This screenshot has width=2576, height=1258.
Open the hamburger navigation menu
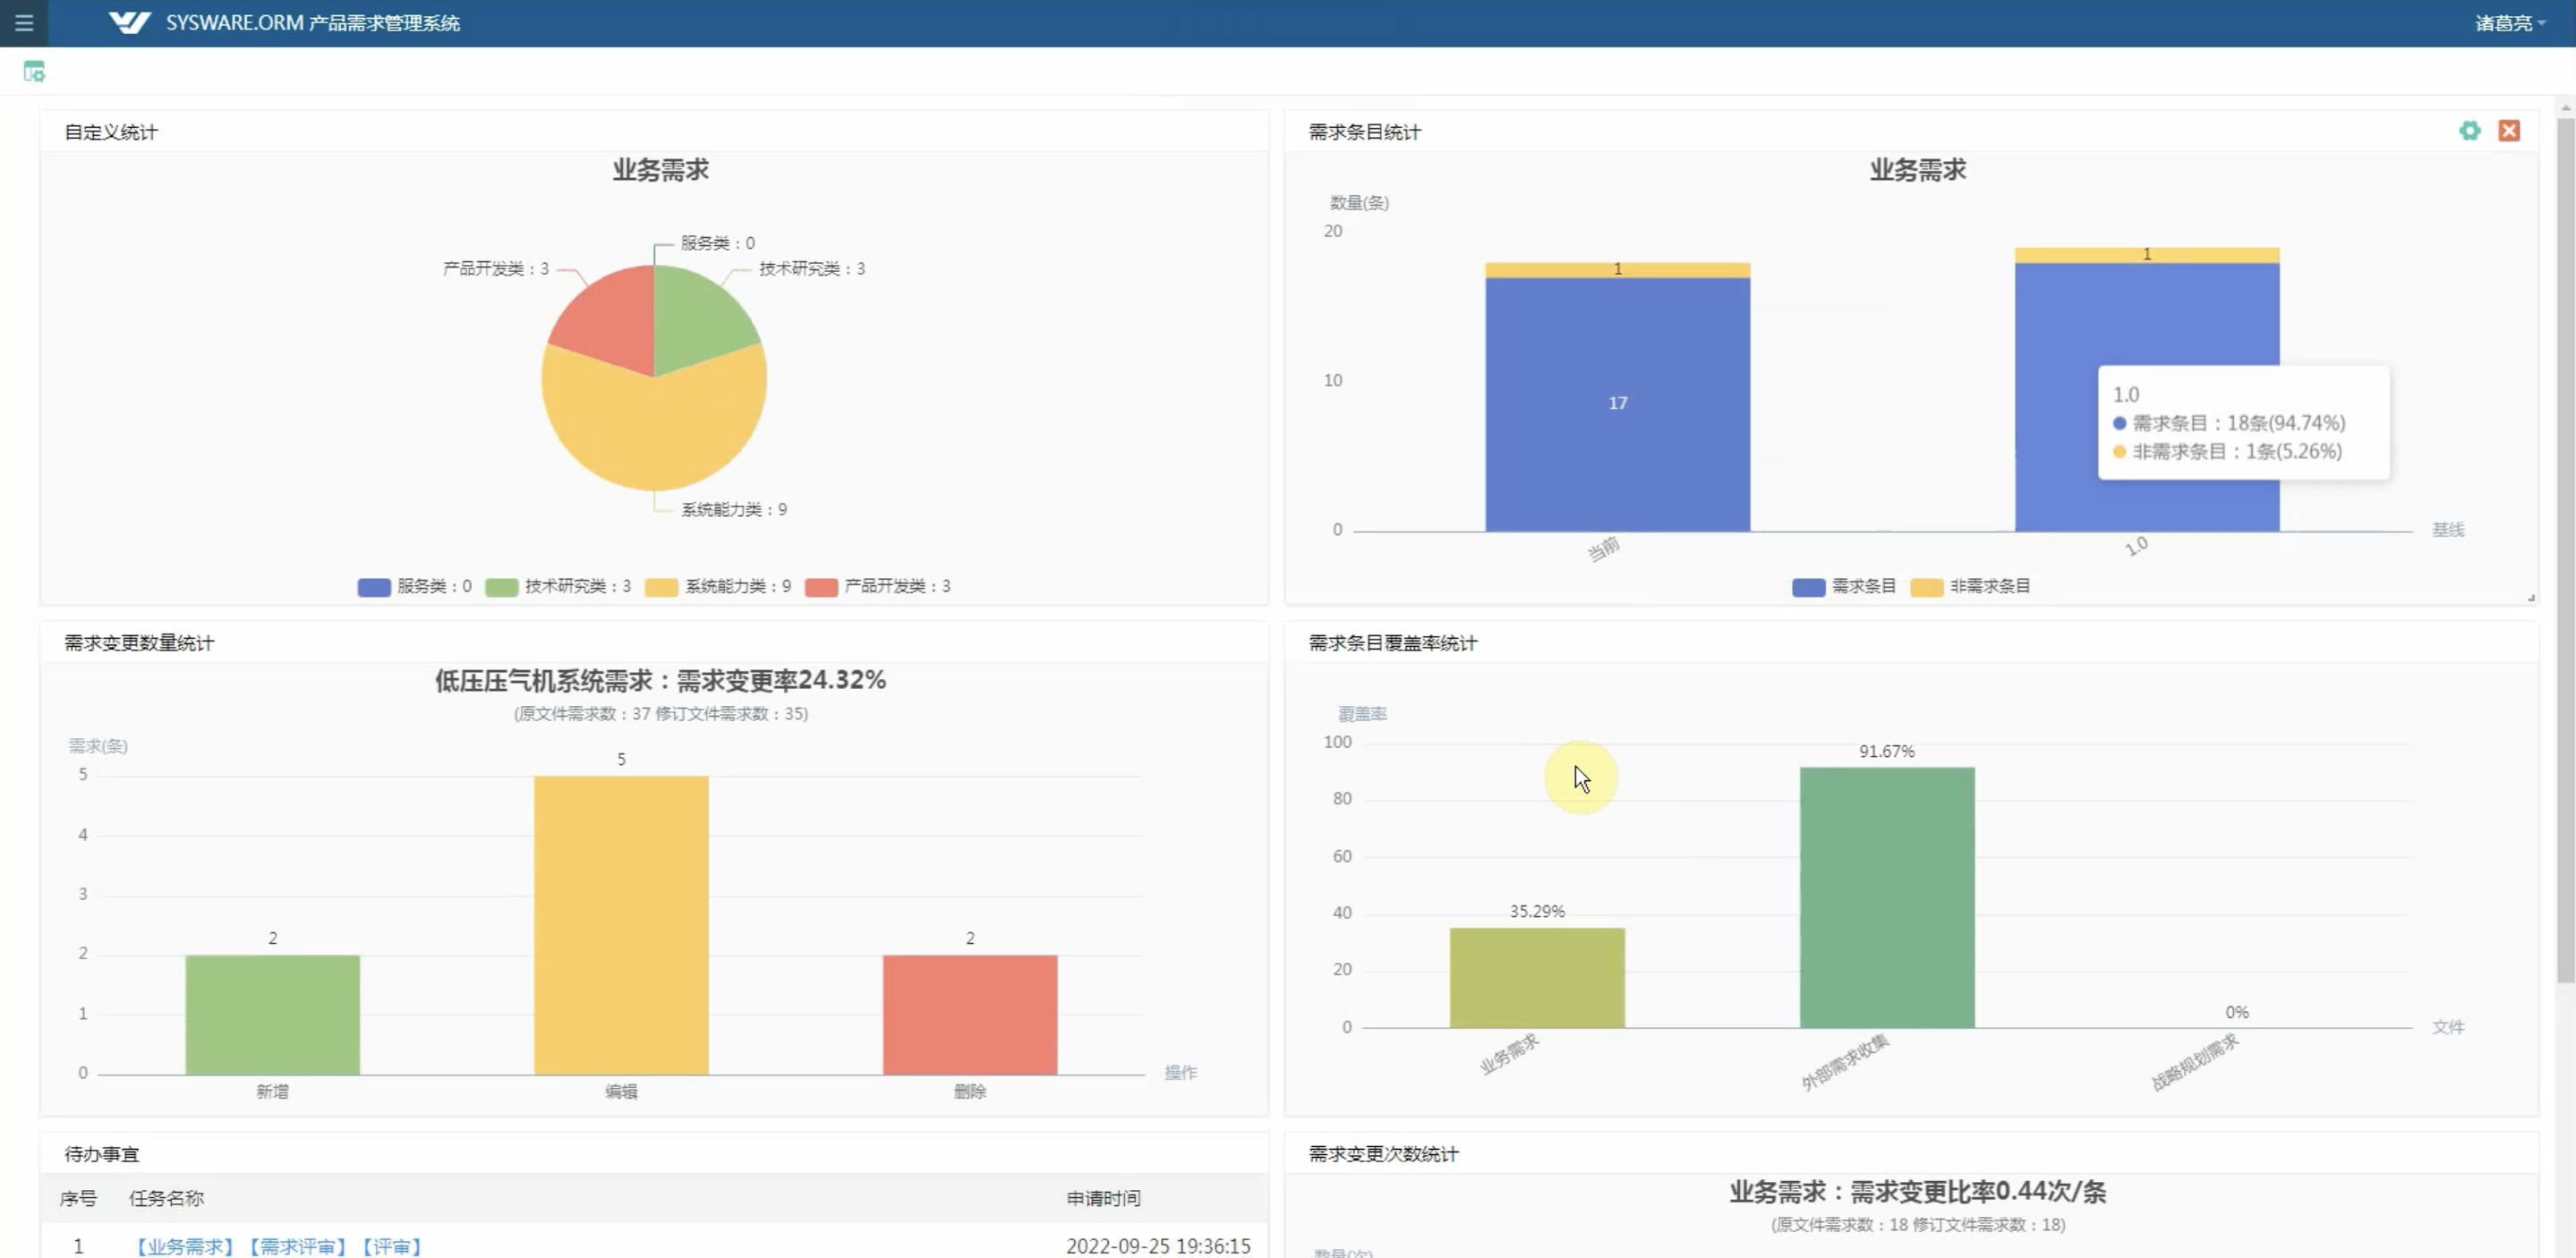point(24,23)
